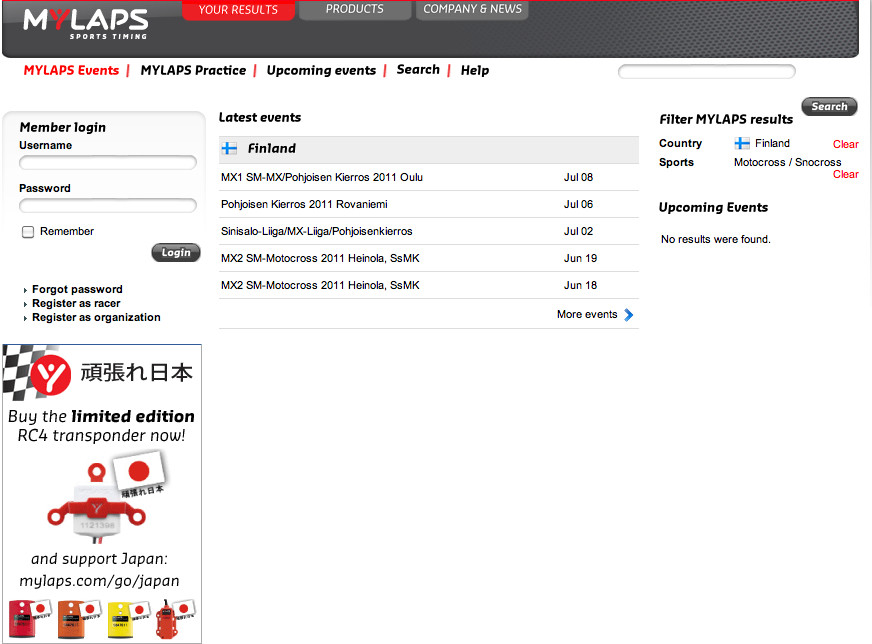Click the Finland flag in Country filter
The width and height of the screenshot is (872, 644).
(742, 143)
